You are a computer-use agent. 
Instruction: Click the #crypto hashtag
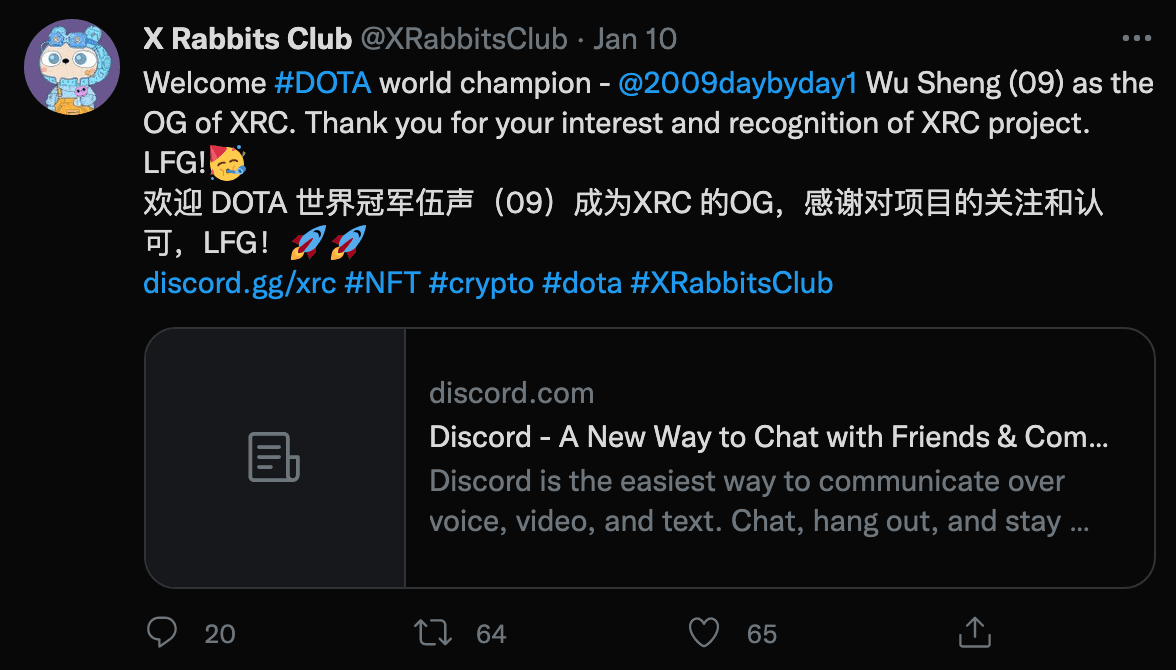[480, 283]
